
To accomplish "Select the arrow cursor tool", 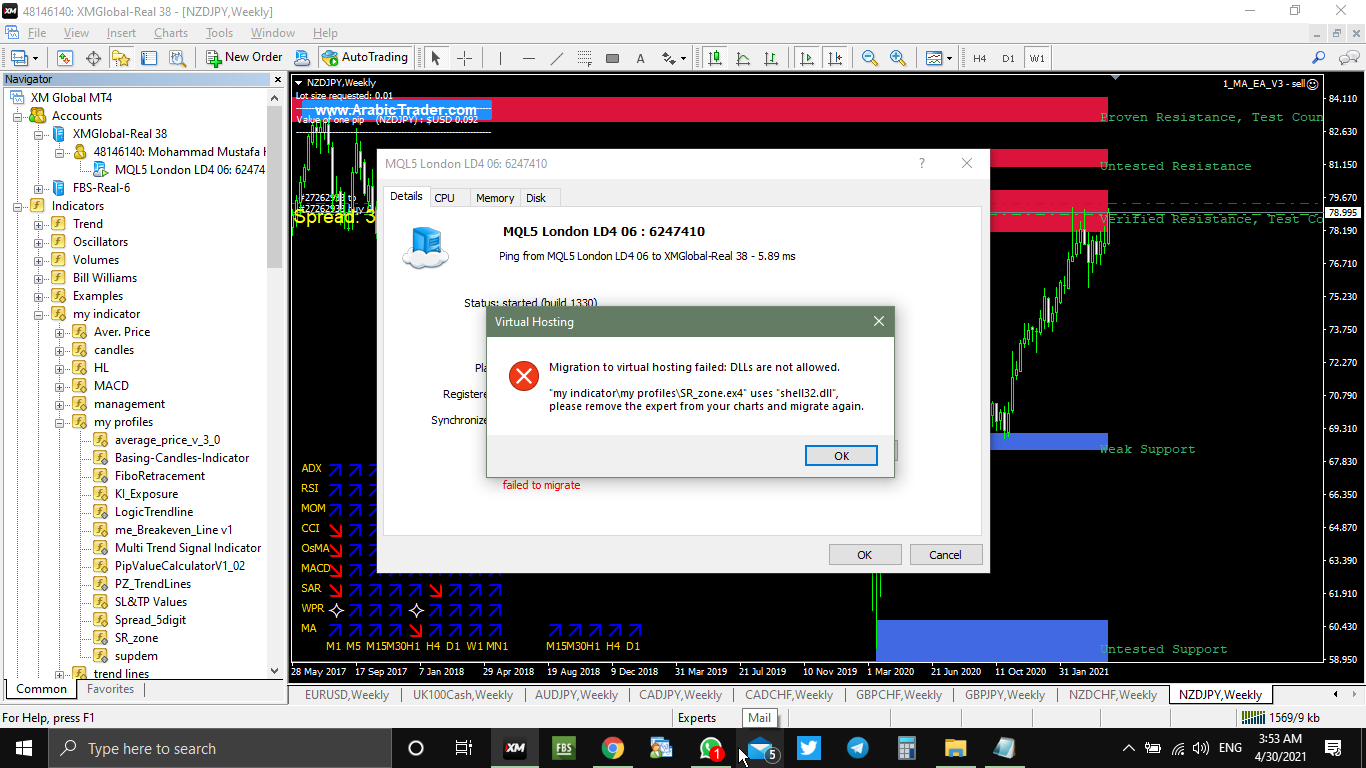I will pos(435,58).
